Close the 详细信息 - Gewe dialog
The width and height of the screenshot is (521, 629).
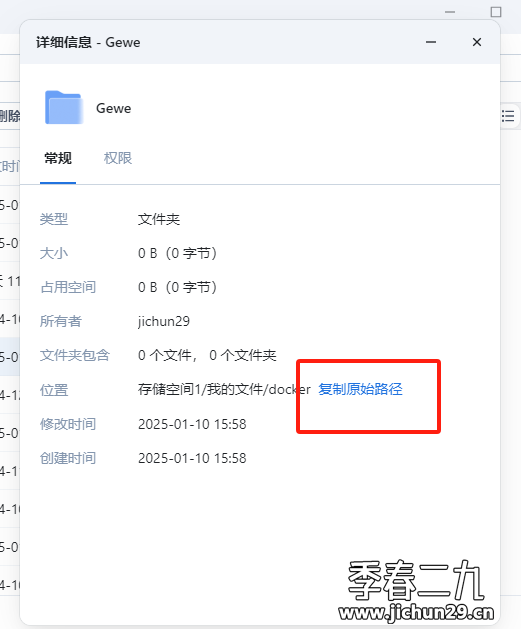click(x=476, y=42)
